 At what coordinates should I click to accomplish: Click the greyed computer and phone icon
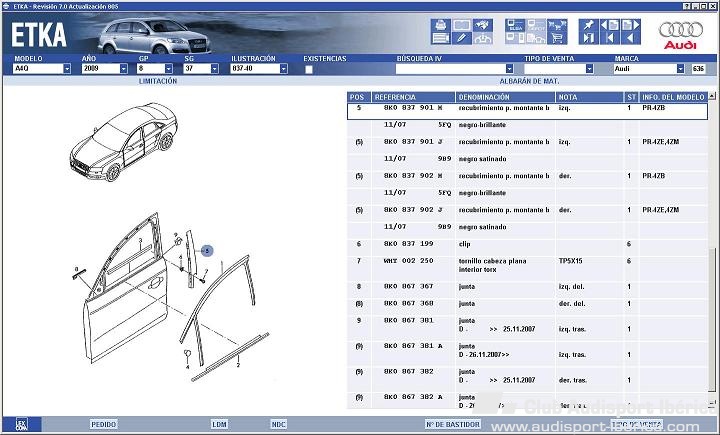tap(515, 38)
